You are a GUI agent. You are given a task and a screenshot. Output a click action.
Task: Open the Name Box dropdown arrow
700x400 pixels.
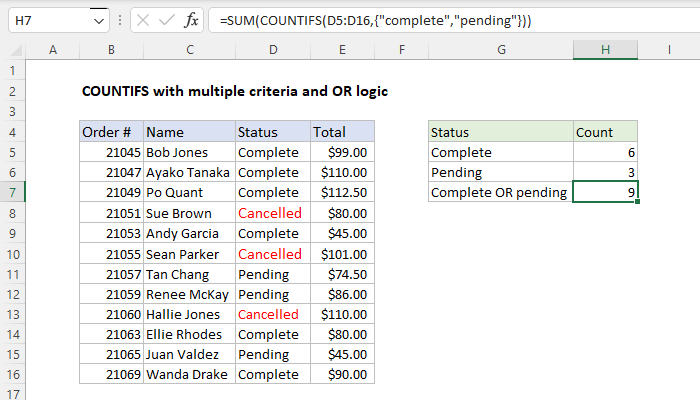(x=97, y=19)
